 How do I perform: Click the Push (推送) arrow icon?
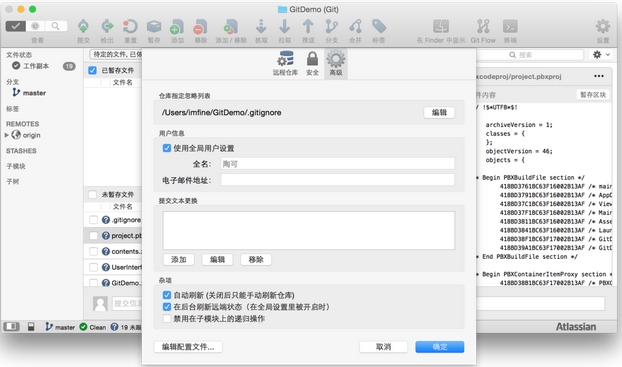(308, 27)
